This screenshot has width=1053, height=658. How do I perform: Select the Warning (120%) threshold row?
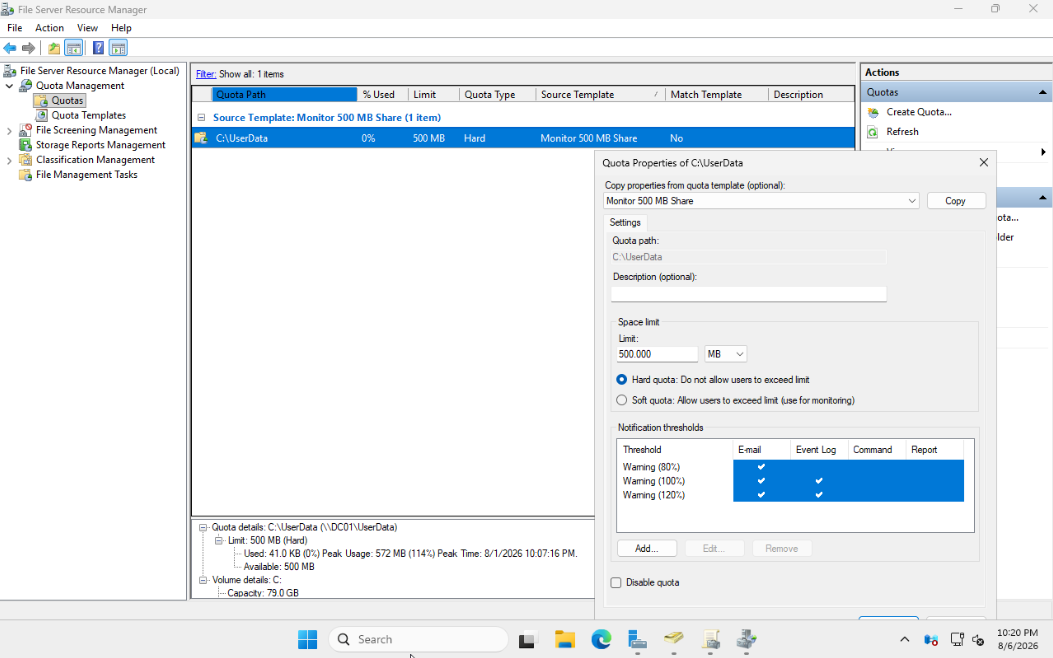tap(790, 495)
